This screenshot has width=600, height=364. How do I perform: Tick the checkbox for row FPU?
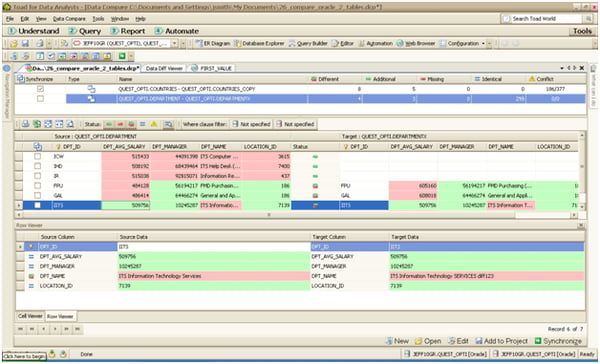click(38, 186)
